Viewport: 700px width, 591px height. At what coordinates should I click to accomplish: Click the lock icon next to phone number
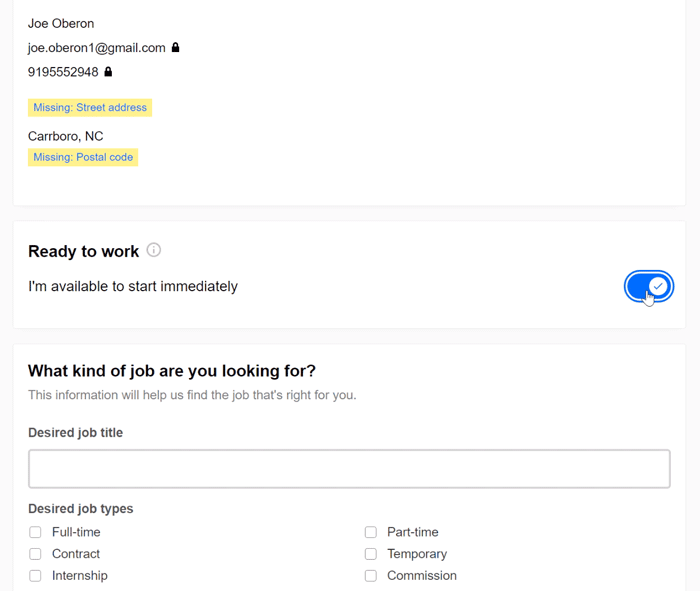coord(109,72)
